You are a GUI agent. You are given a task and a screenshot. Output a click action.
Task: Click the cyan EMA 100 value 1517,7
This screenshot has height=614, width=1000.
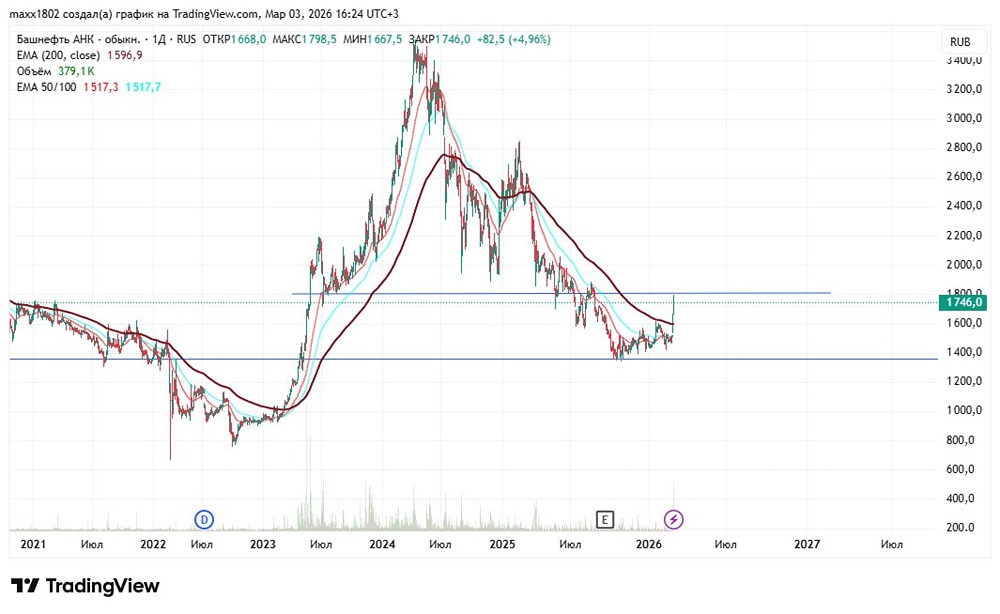point(143,87)
